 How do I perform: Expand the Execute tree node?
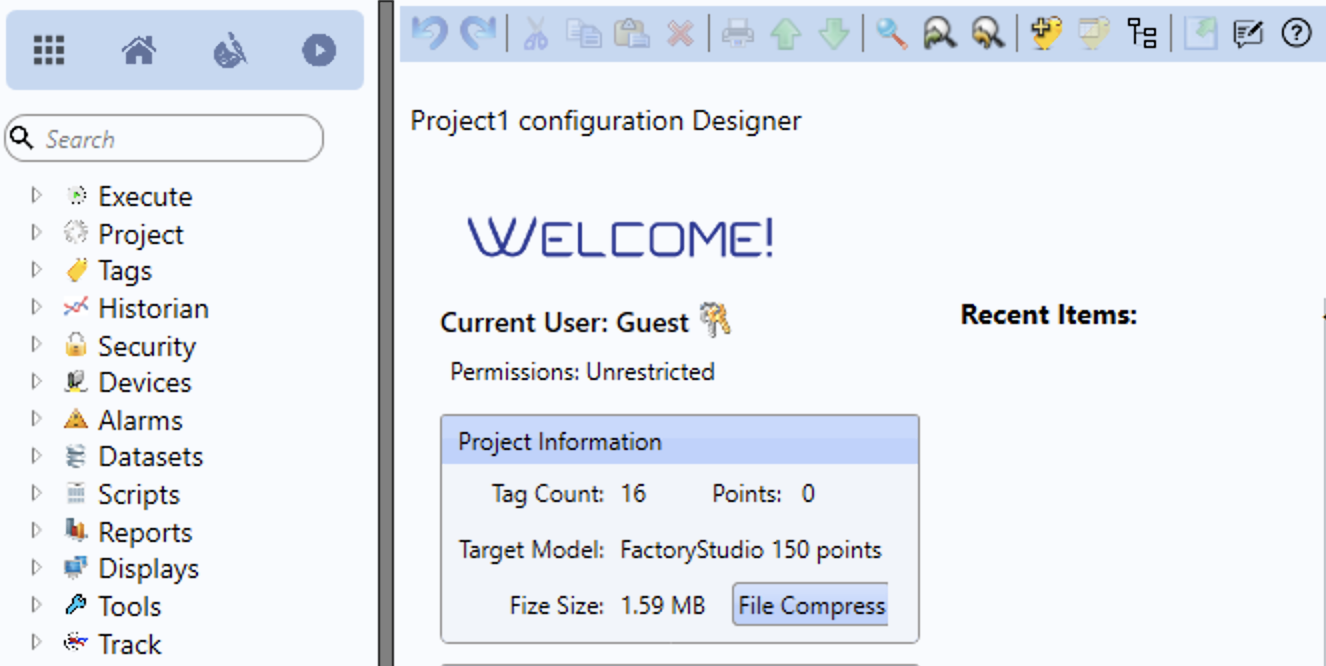(37, 195)
